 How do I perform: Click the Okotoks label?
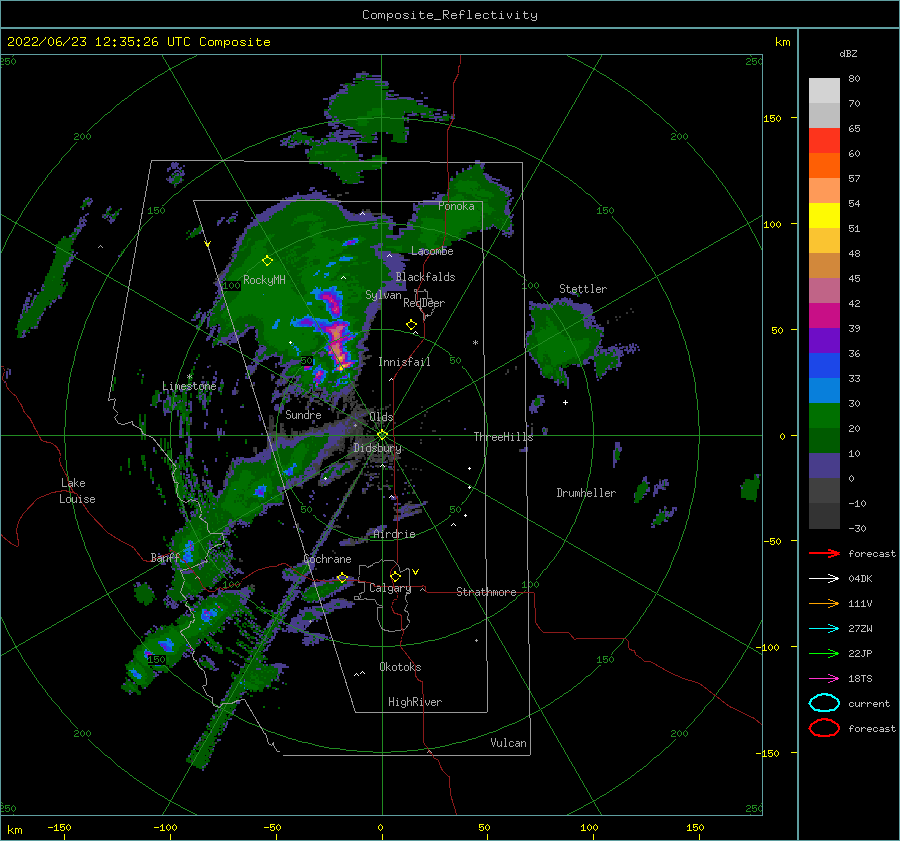click(400, 667)
